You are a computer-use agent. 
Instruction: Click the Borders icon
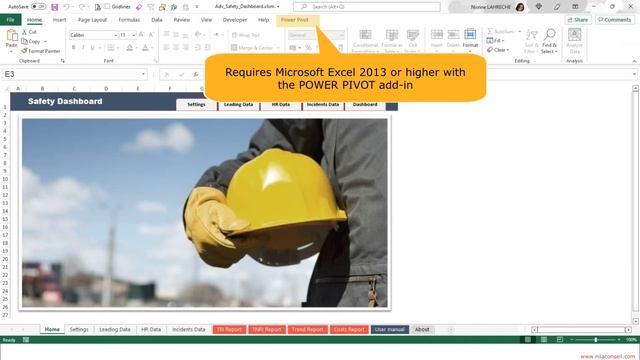coord(111,48)
